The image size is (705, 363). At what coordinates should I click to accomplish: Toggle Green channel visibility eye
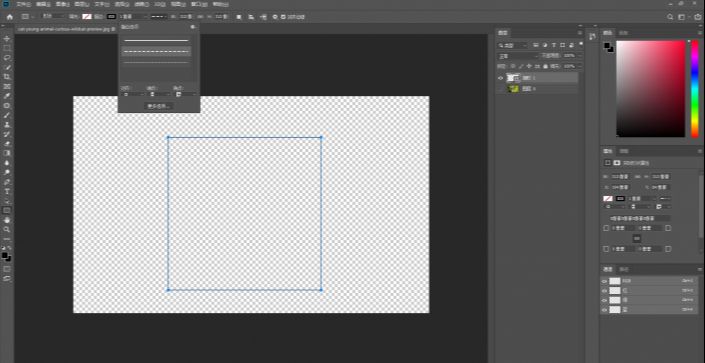[604, 300]
